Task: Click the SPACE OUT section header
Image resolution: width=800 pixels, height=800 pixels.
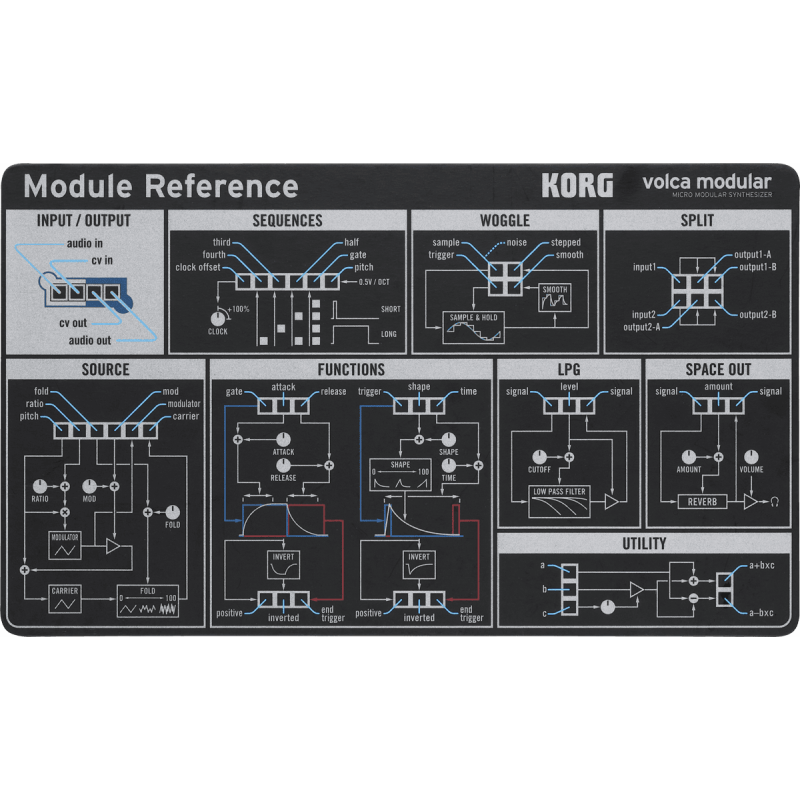Action: click(718, 369)
